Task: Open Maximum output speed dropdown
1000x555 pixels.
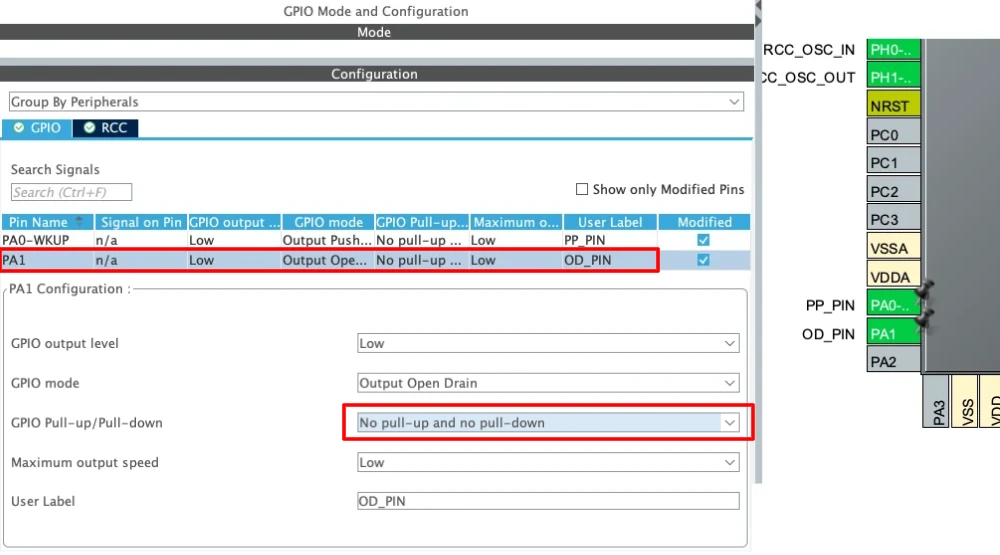Action: click(548, 462)
